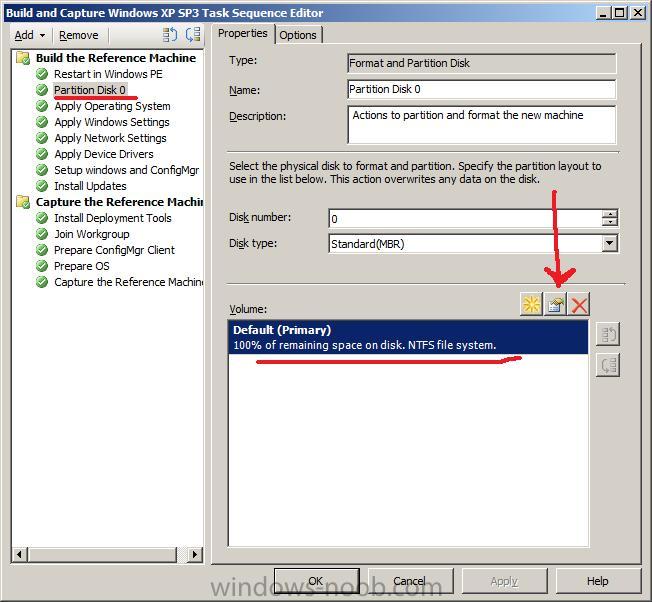Viewport: 652px width, 602px height.
Task: Open the Disk type dropdown
Action: coord(610,244)
